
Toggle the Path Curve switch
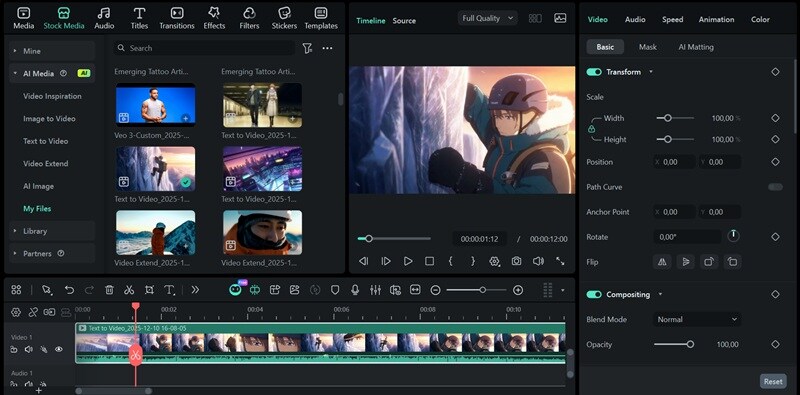[x=776, y=187]
